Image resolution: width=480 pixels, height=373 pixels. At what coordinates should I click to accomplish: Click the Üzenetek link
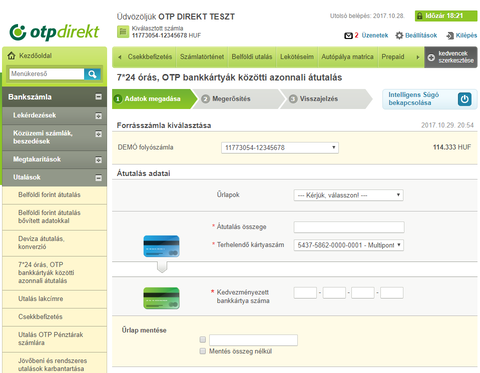pos(375,35)
